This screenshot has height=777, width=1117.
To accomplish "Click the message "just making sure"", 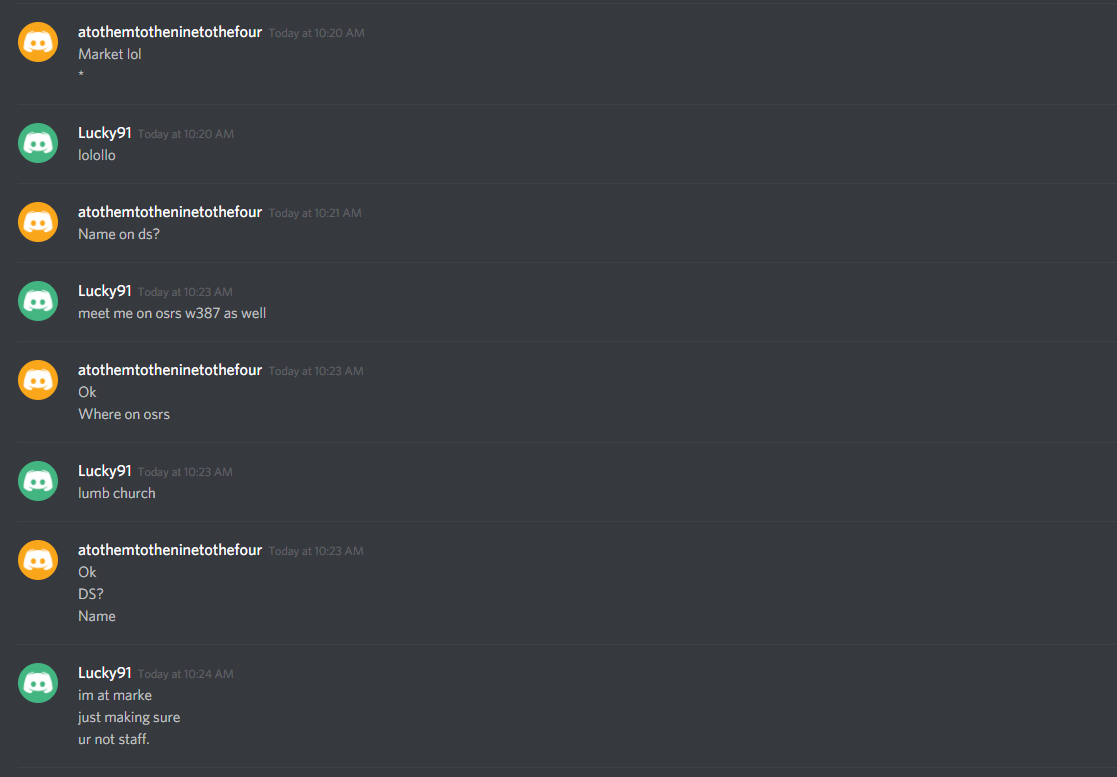I will [x=129, y=718].
